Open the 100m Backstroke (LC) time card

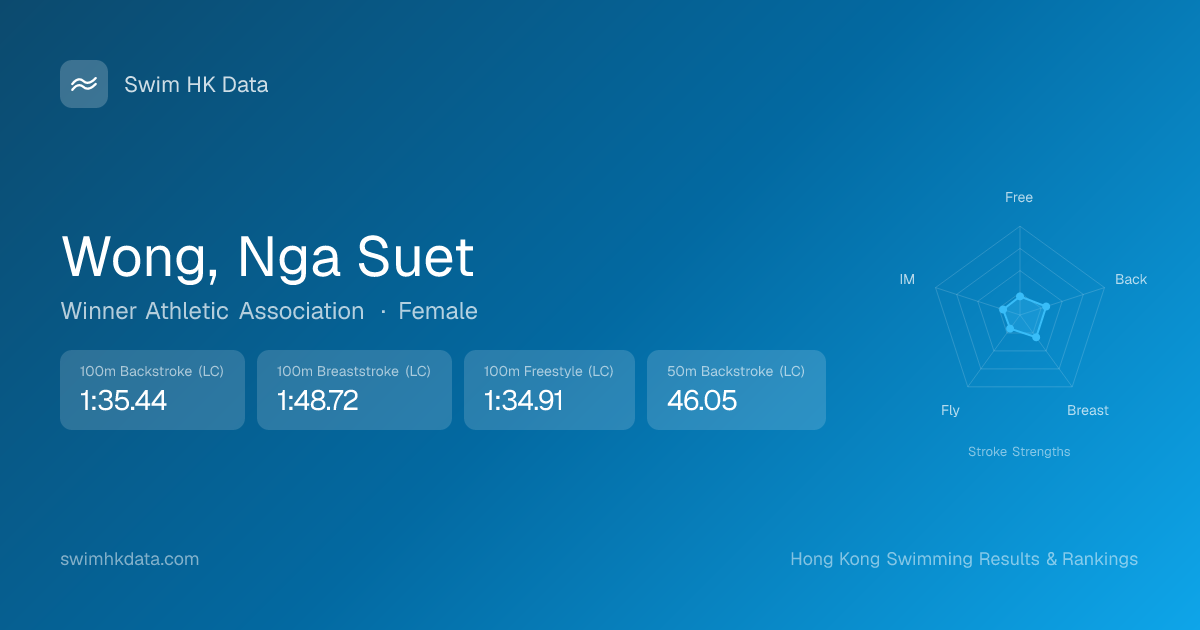(x=152, y=390)
